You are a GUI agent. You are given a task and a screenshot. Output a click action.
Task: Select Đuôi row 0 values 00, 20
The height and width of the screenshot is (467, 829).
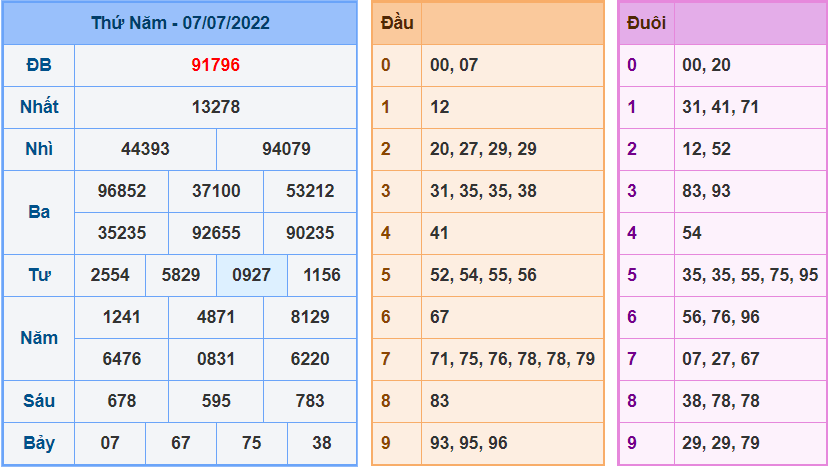[706, 65]
